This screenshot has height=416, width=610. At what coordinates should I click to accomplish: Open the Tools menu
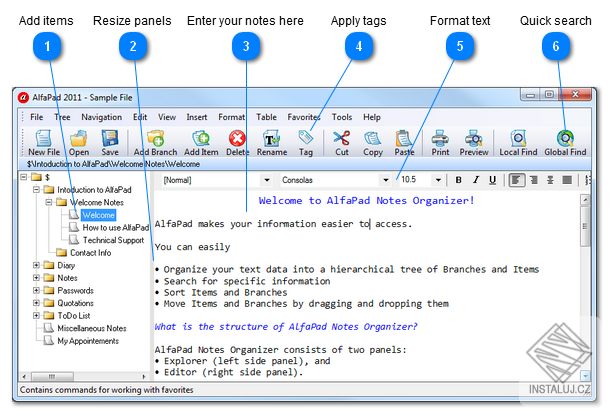[342, 117]
